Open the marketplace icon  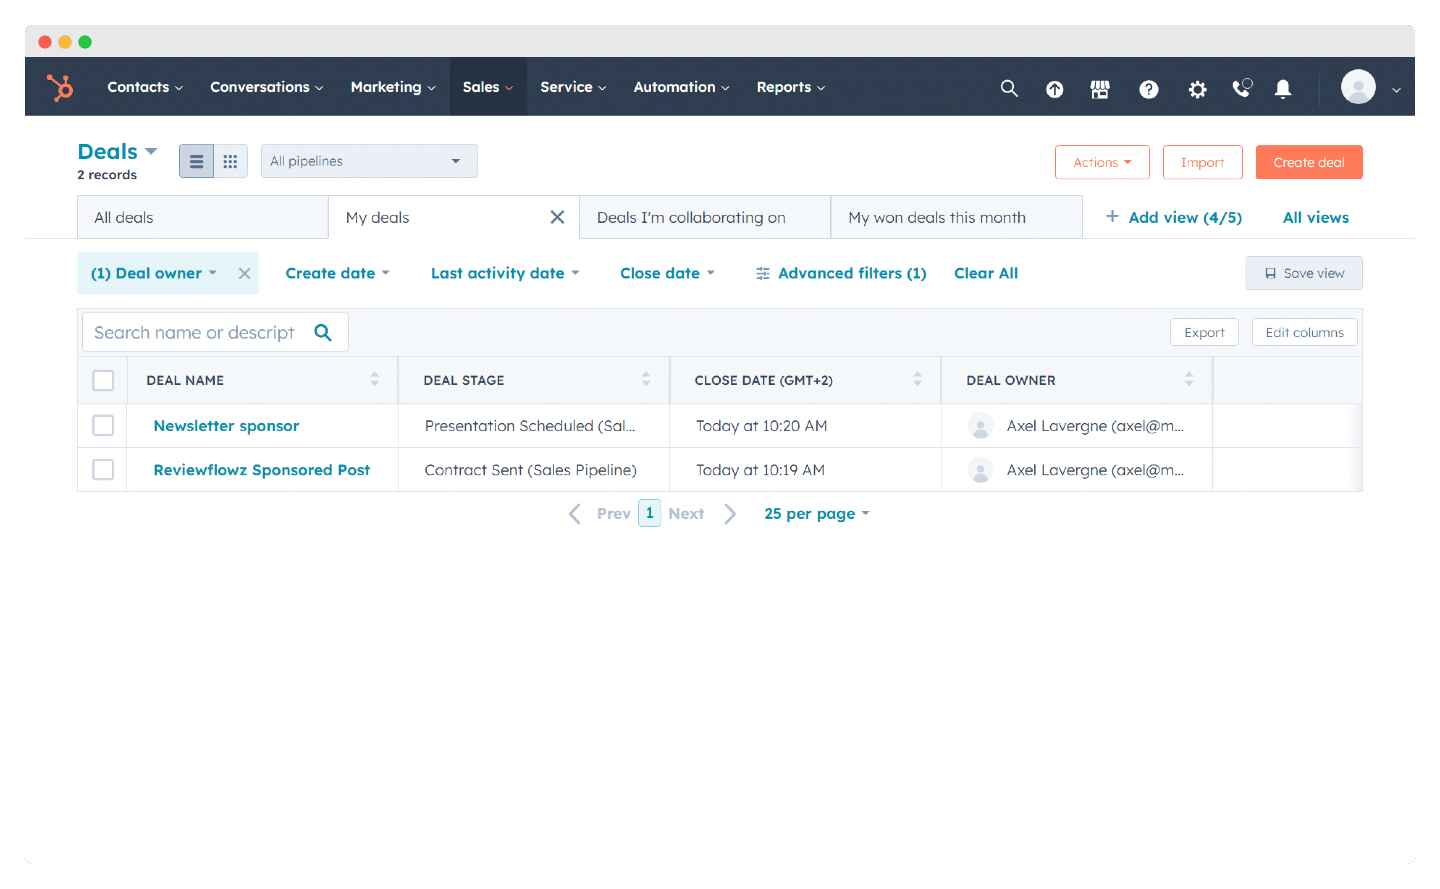coord(1100,89)
